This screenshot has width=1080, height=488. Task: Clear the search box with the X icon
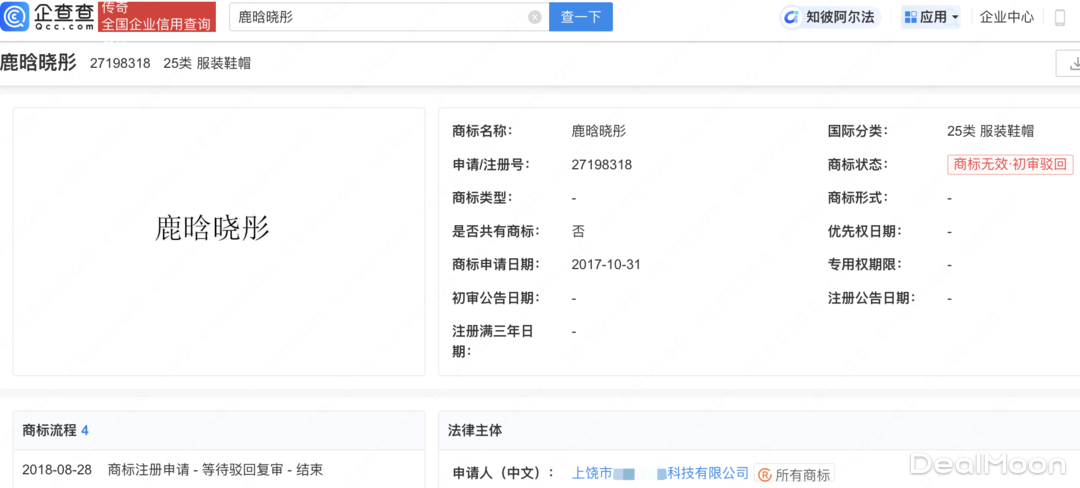pos(535,17)
